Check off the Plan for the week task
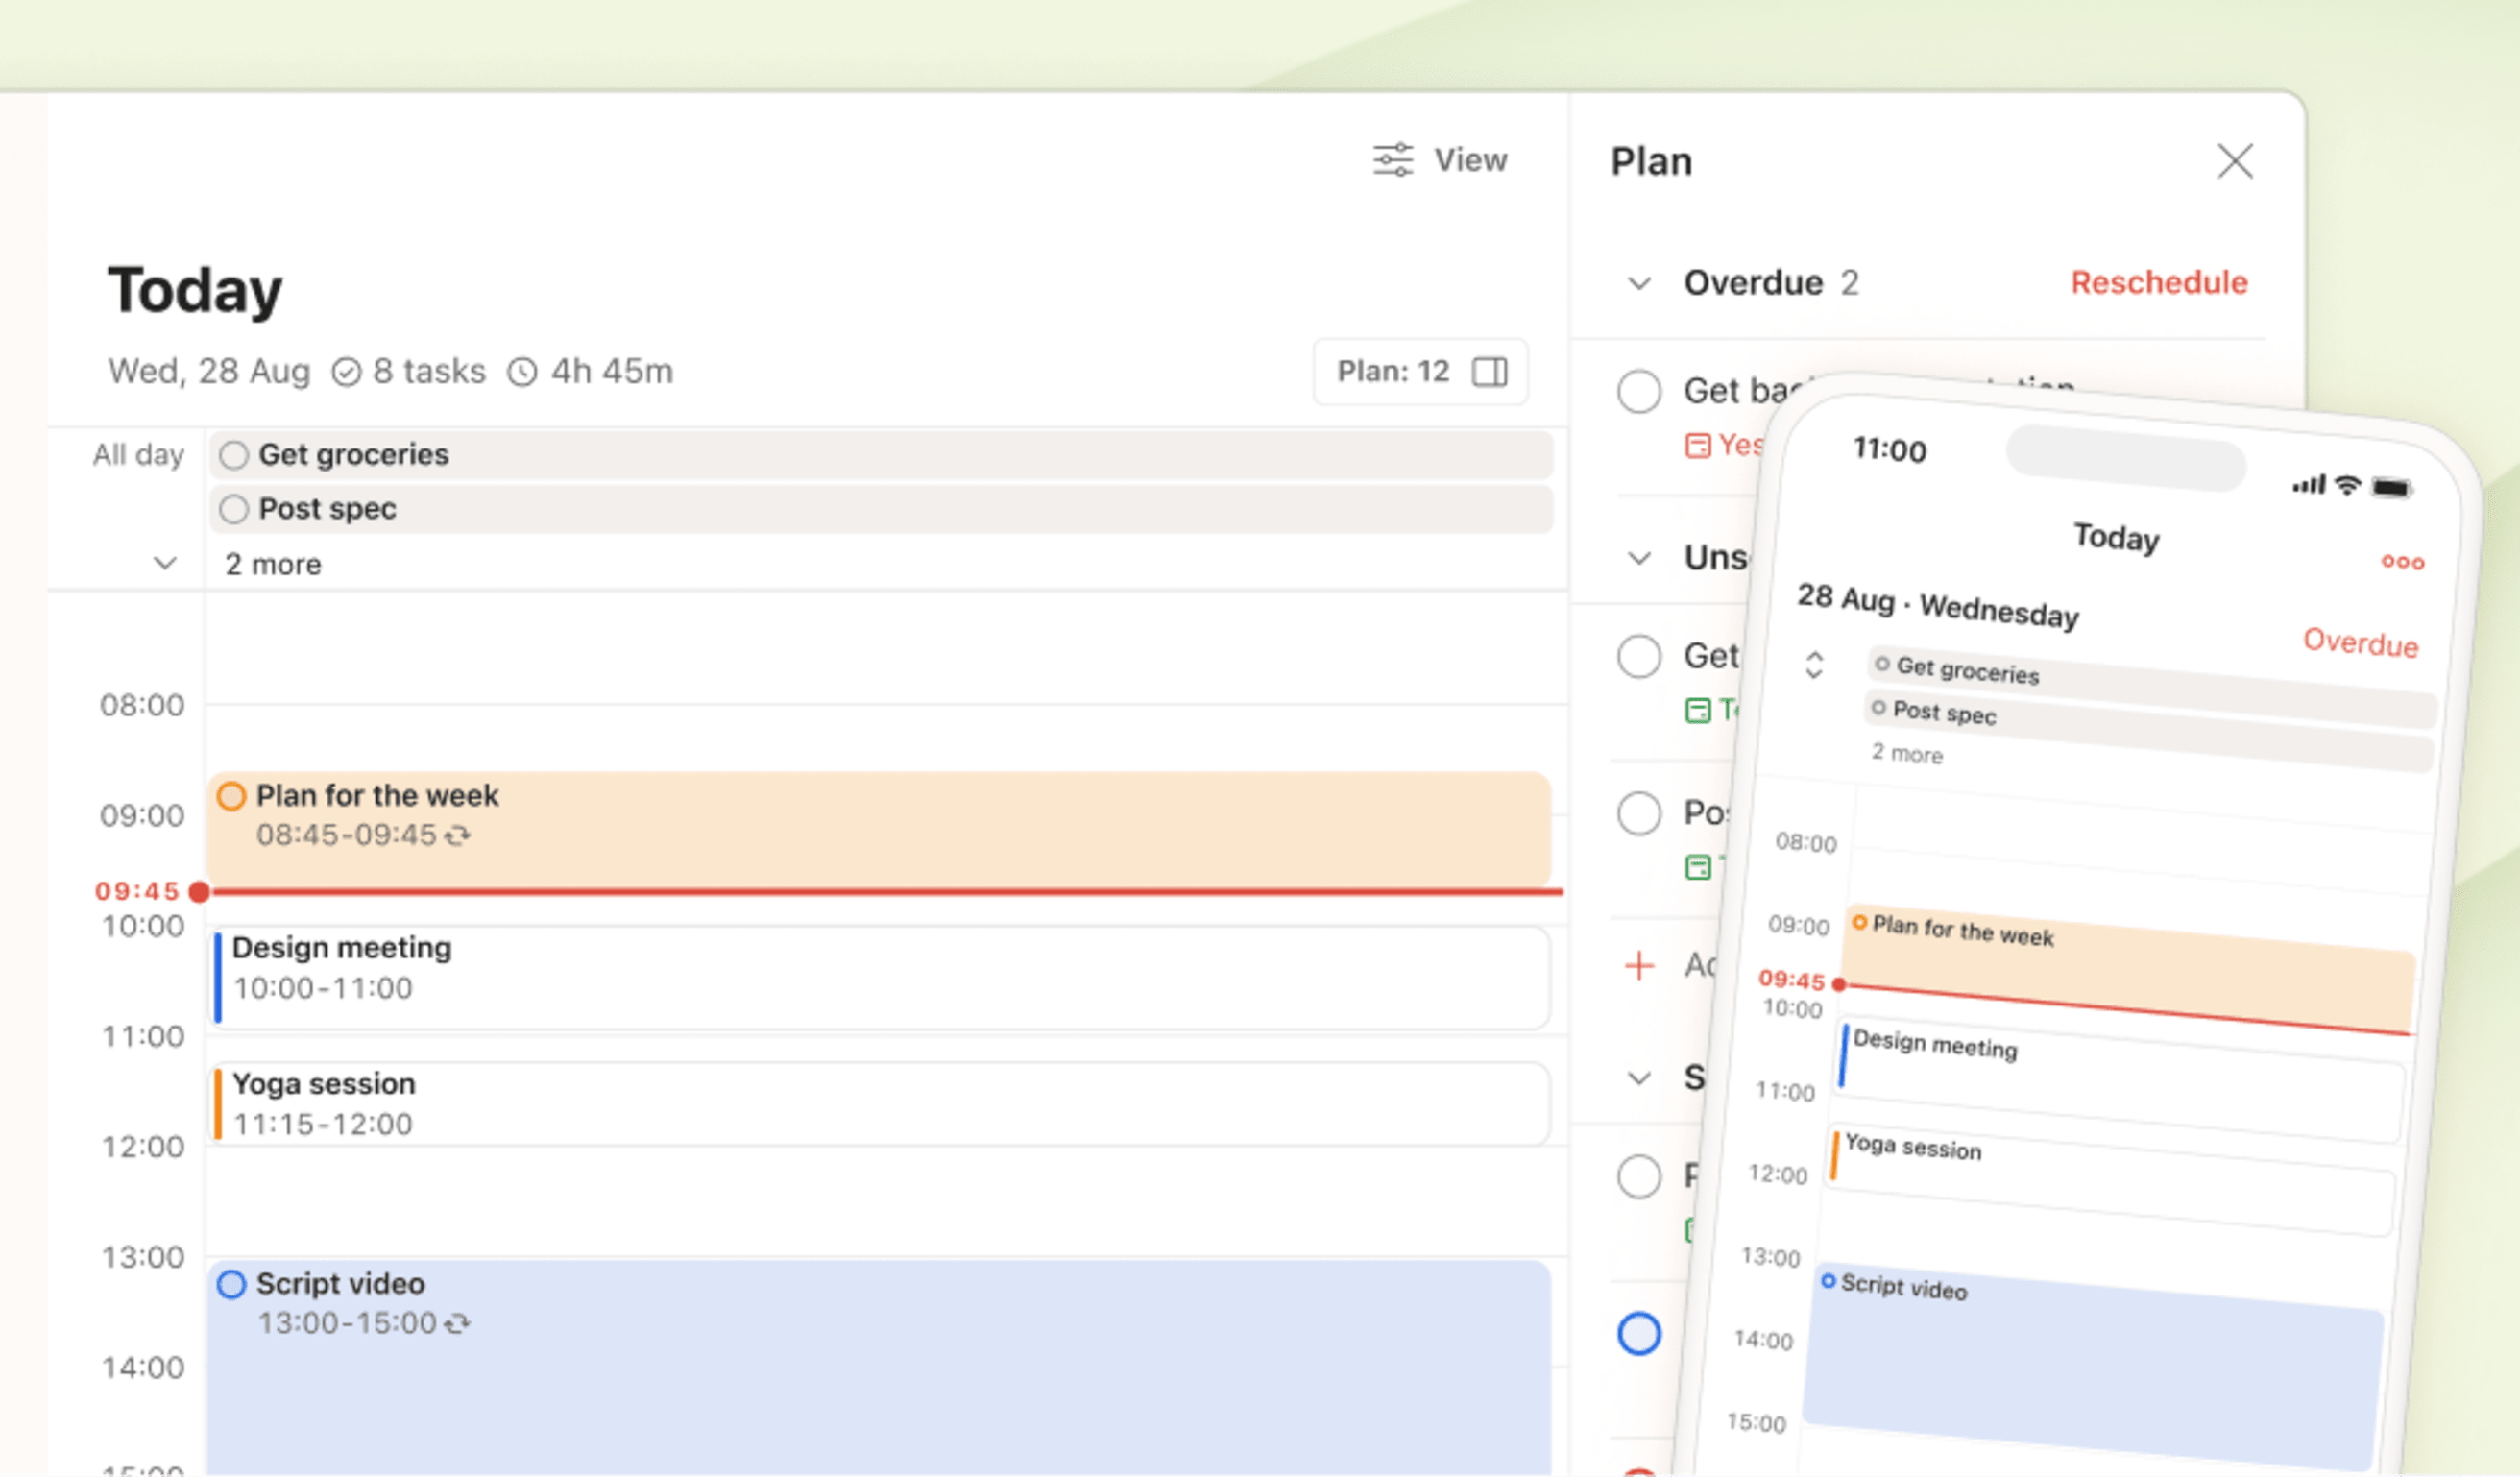 [x=231, y=796]
